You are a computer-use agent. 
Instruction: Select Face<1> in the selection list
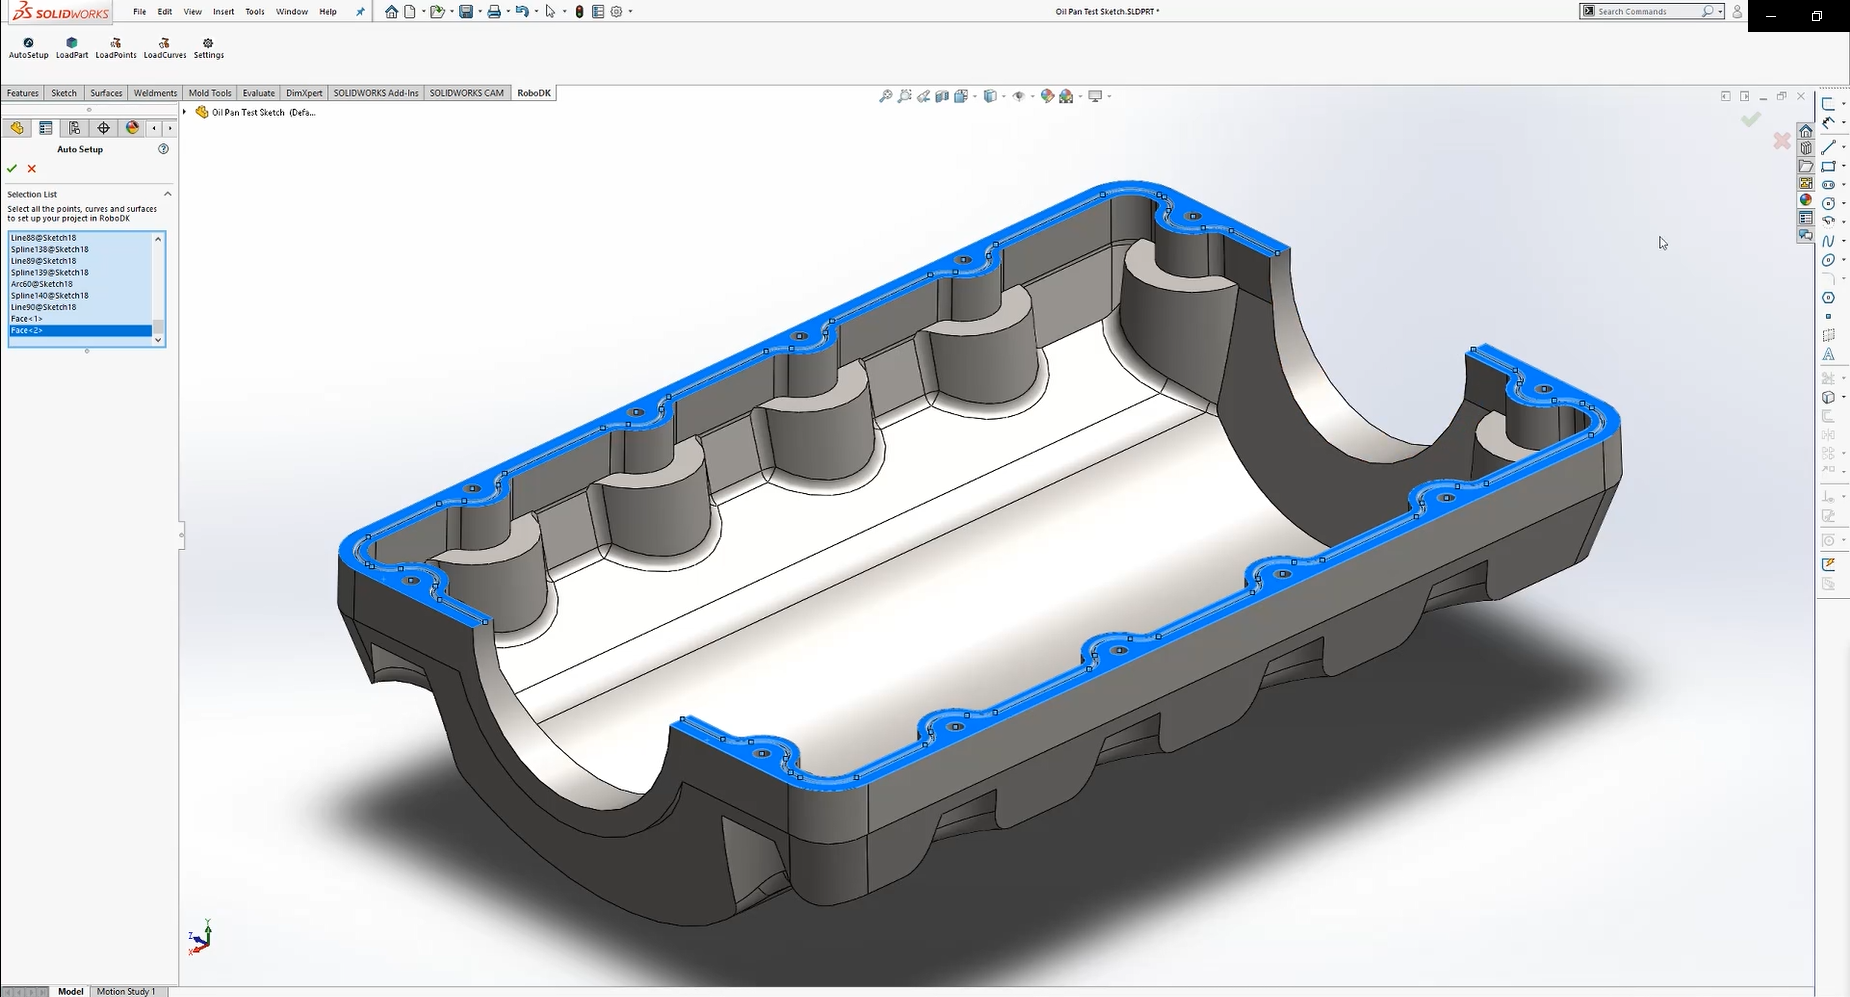[x=27, y=319]
